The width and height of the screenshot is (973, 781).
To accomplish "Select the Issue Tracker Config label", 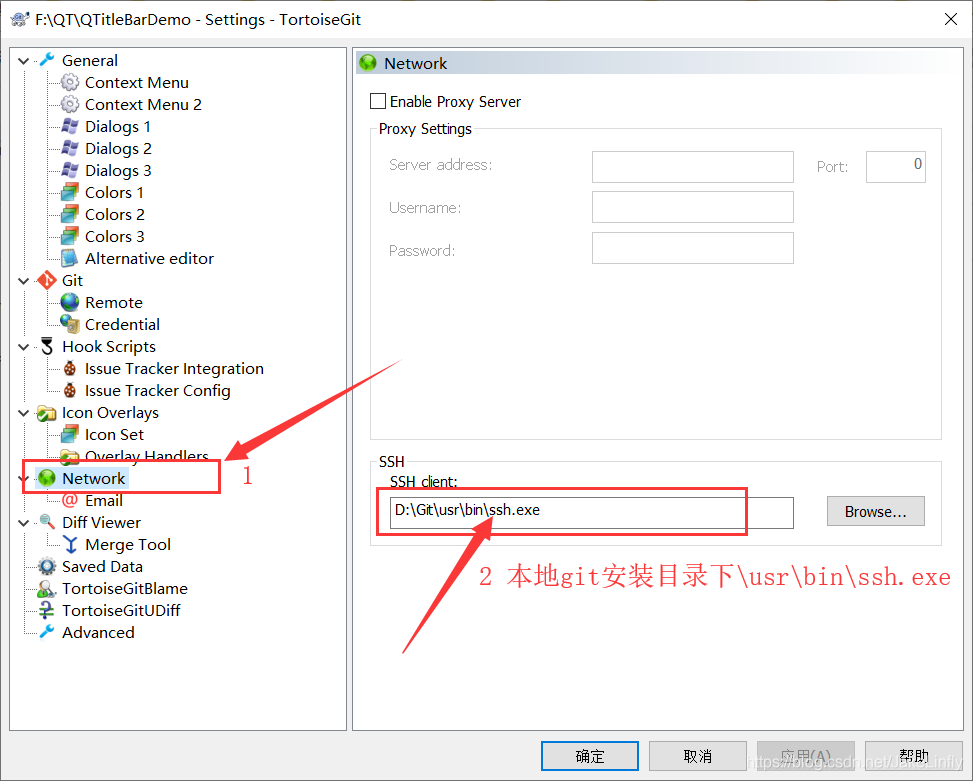I will (x=158, y=391).
